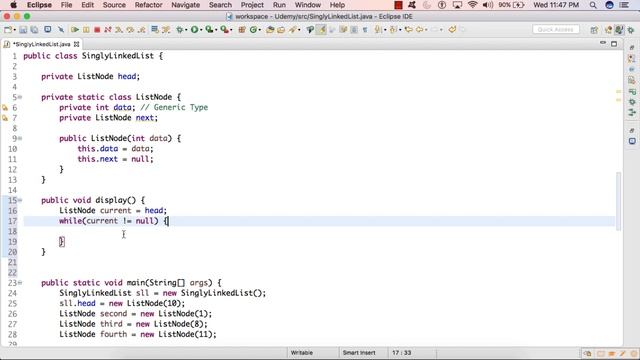
Task: Open the Source menu
Action: 114,5
